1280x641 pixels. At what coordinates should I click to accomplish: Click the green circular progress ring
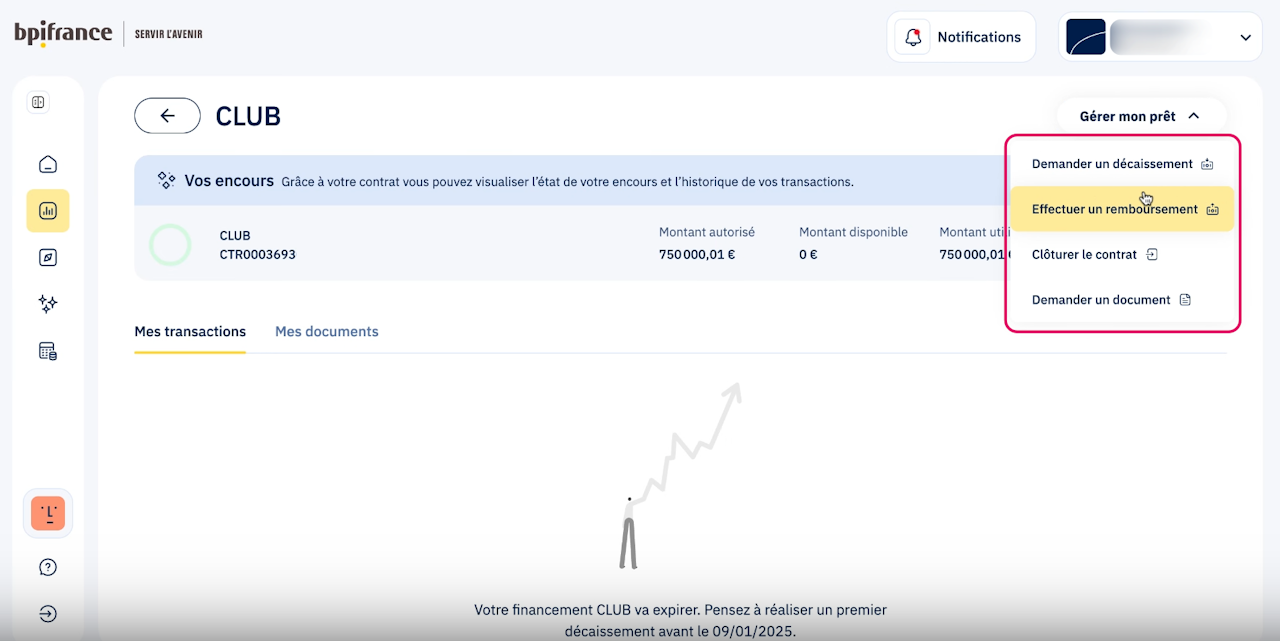[170, 245]
